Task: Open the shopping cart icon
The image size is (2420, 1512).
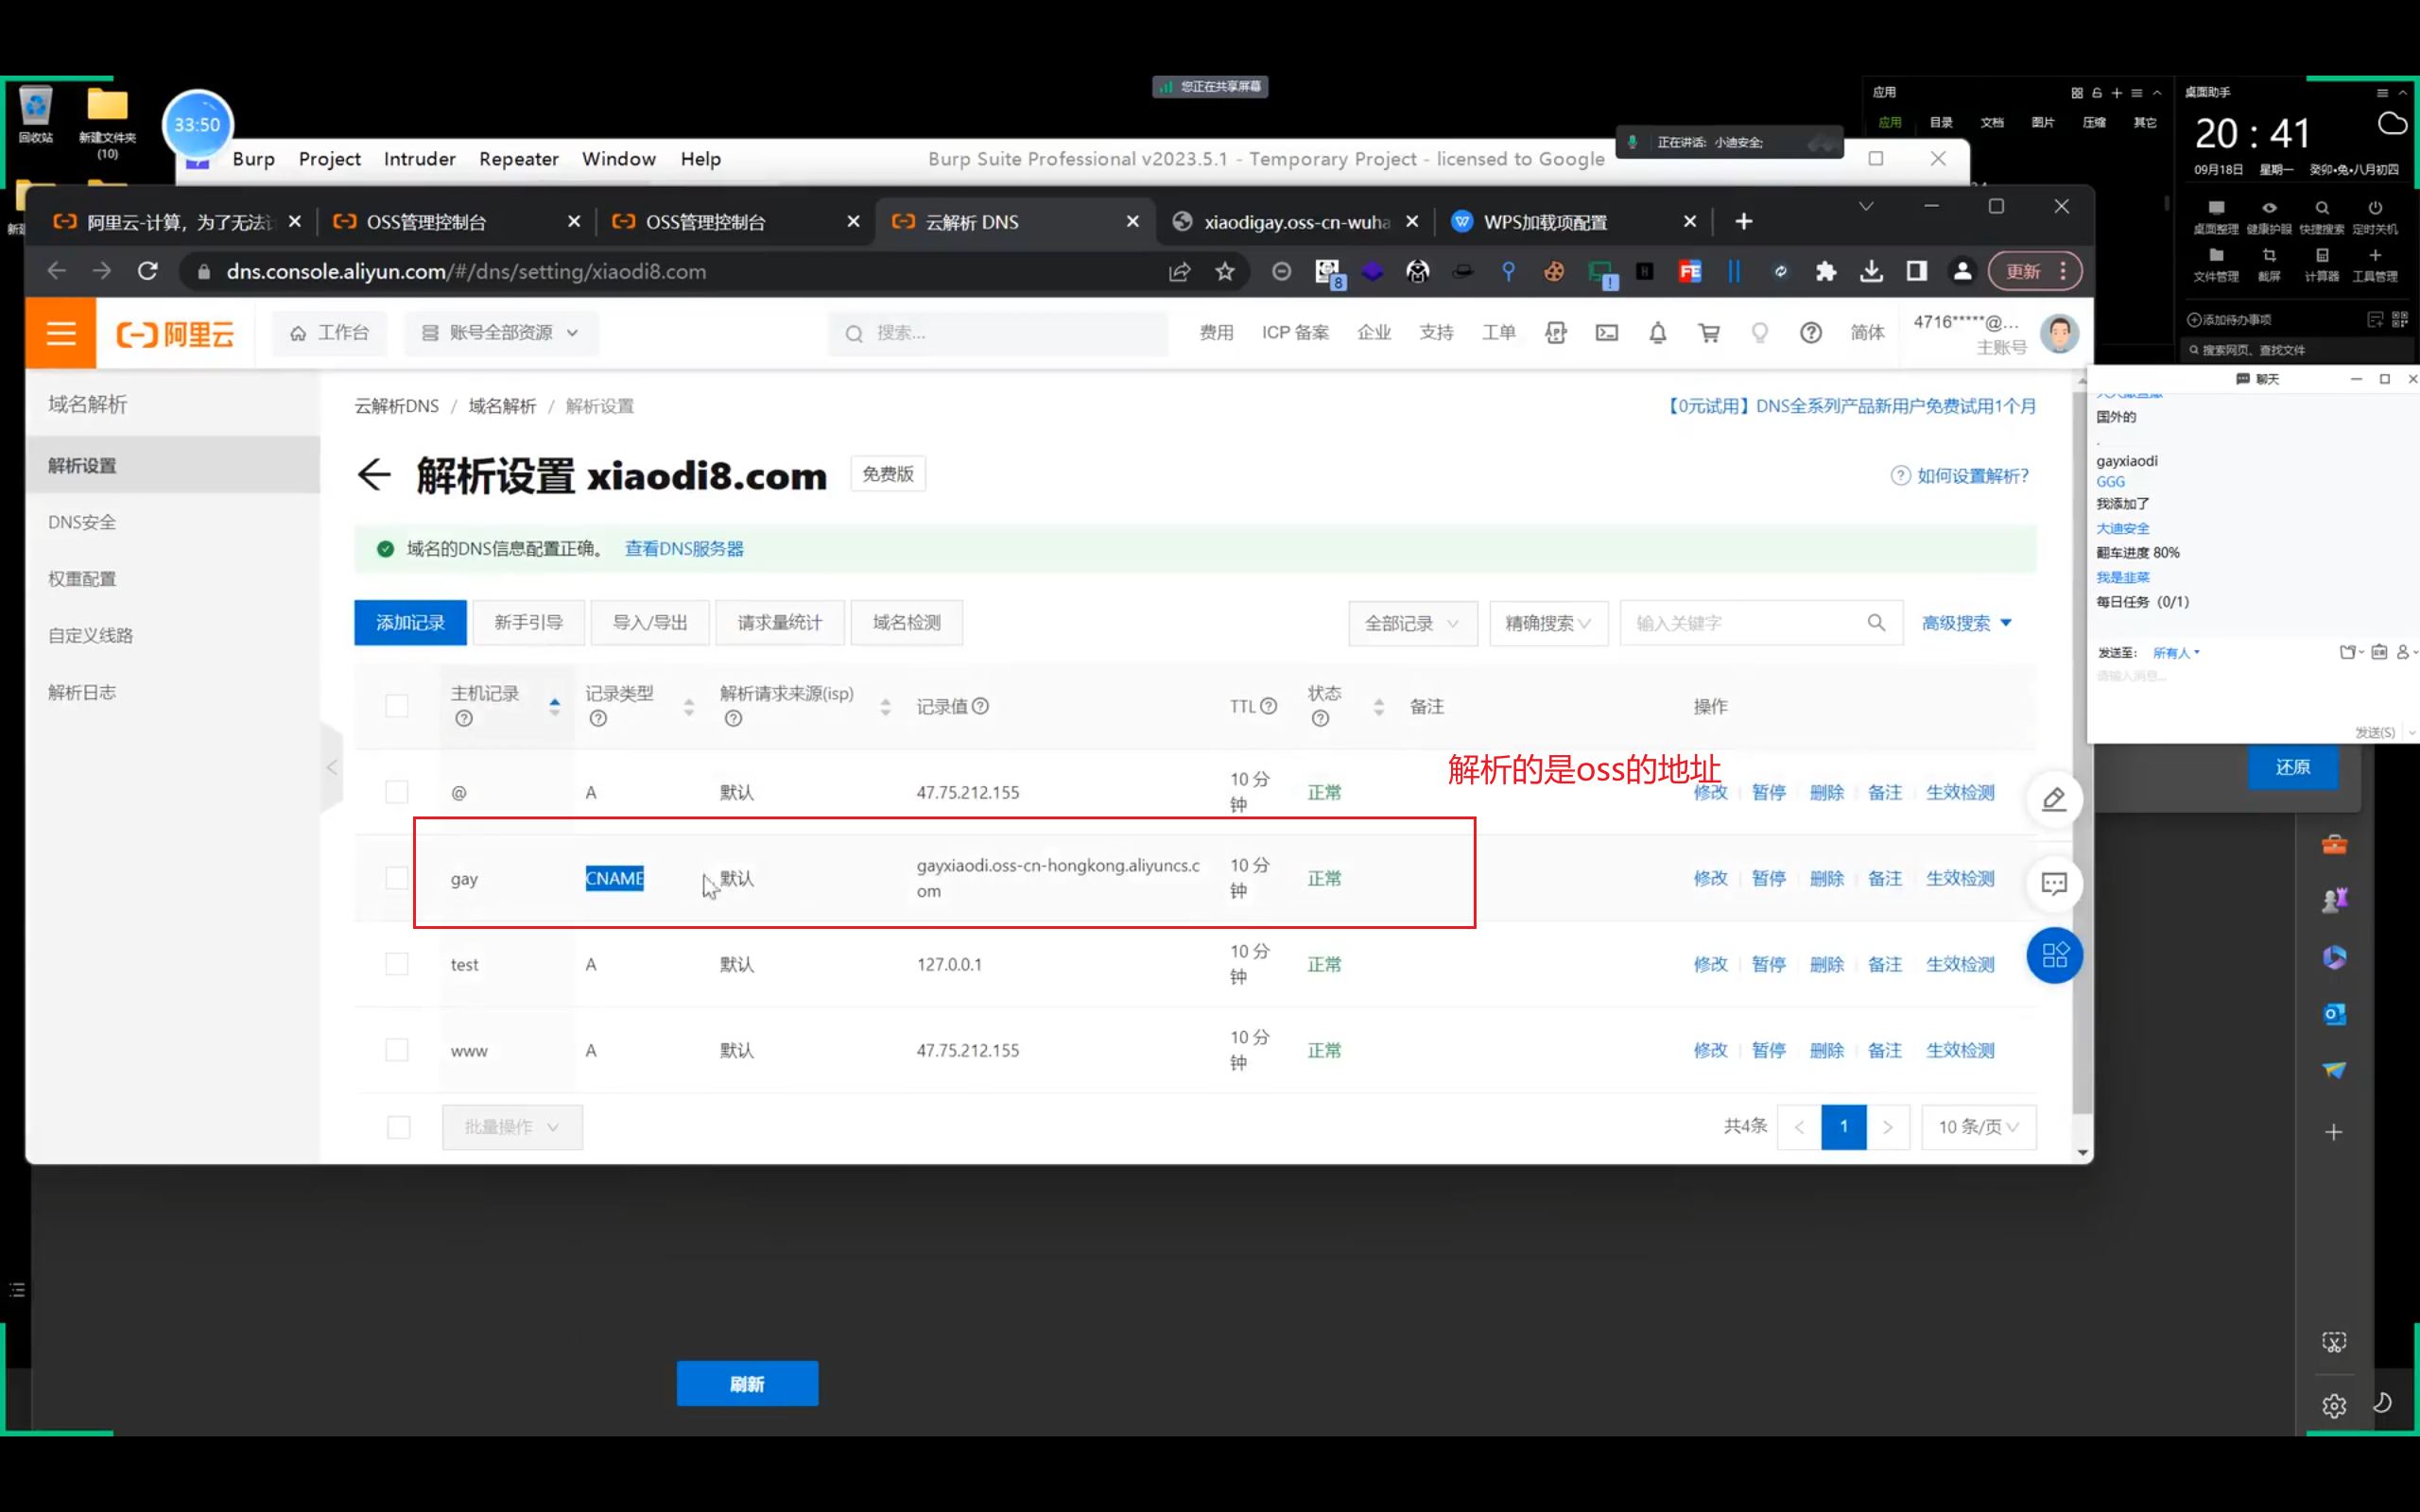Action: pos(1709,333)
